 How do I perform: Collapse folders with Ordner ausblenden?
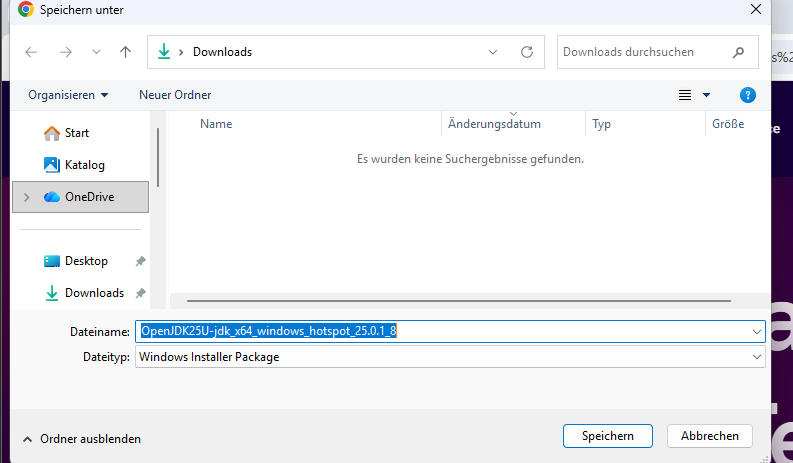tap(81, 438)
